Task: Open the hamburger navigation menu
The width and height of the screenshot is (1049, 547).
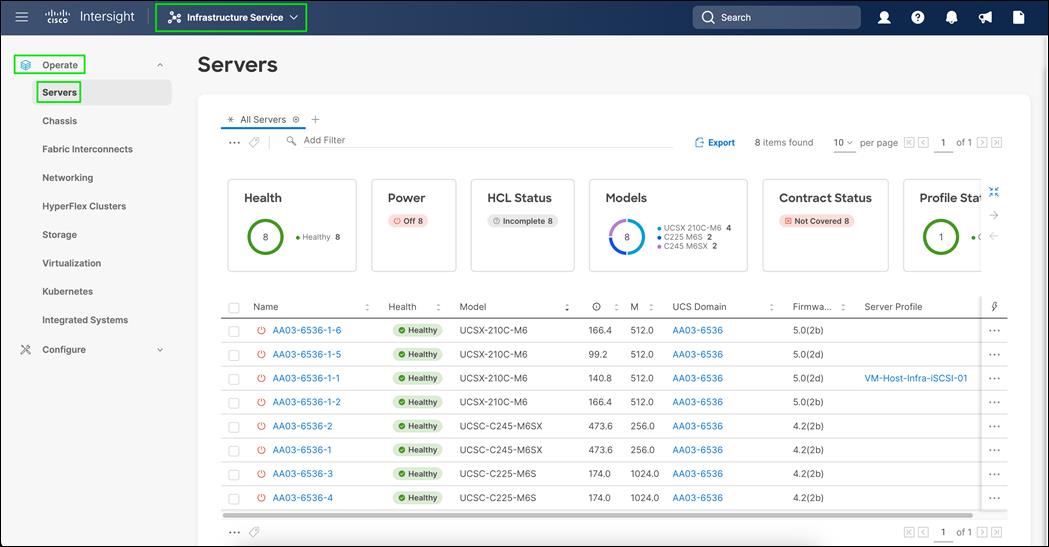Action: [x=21, y=17]
